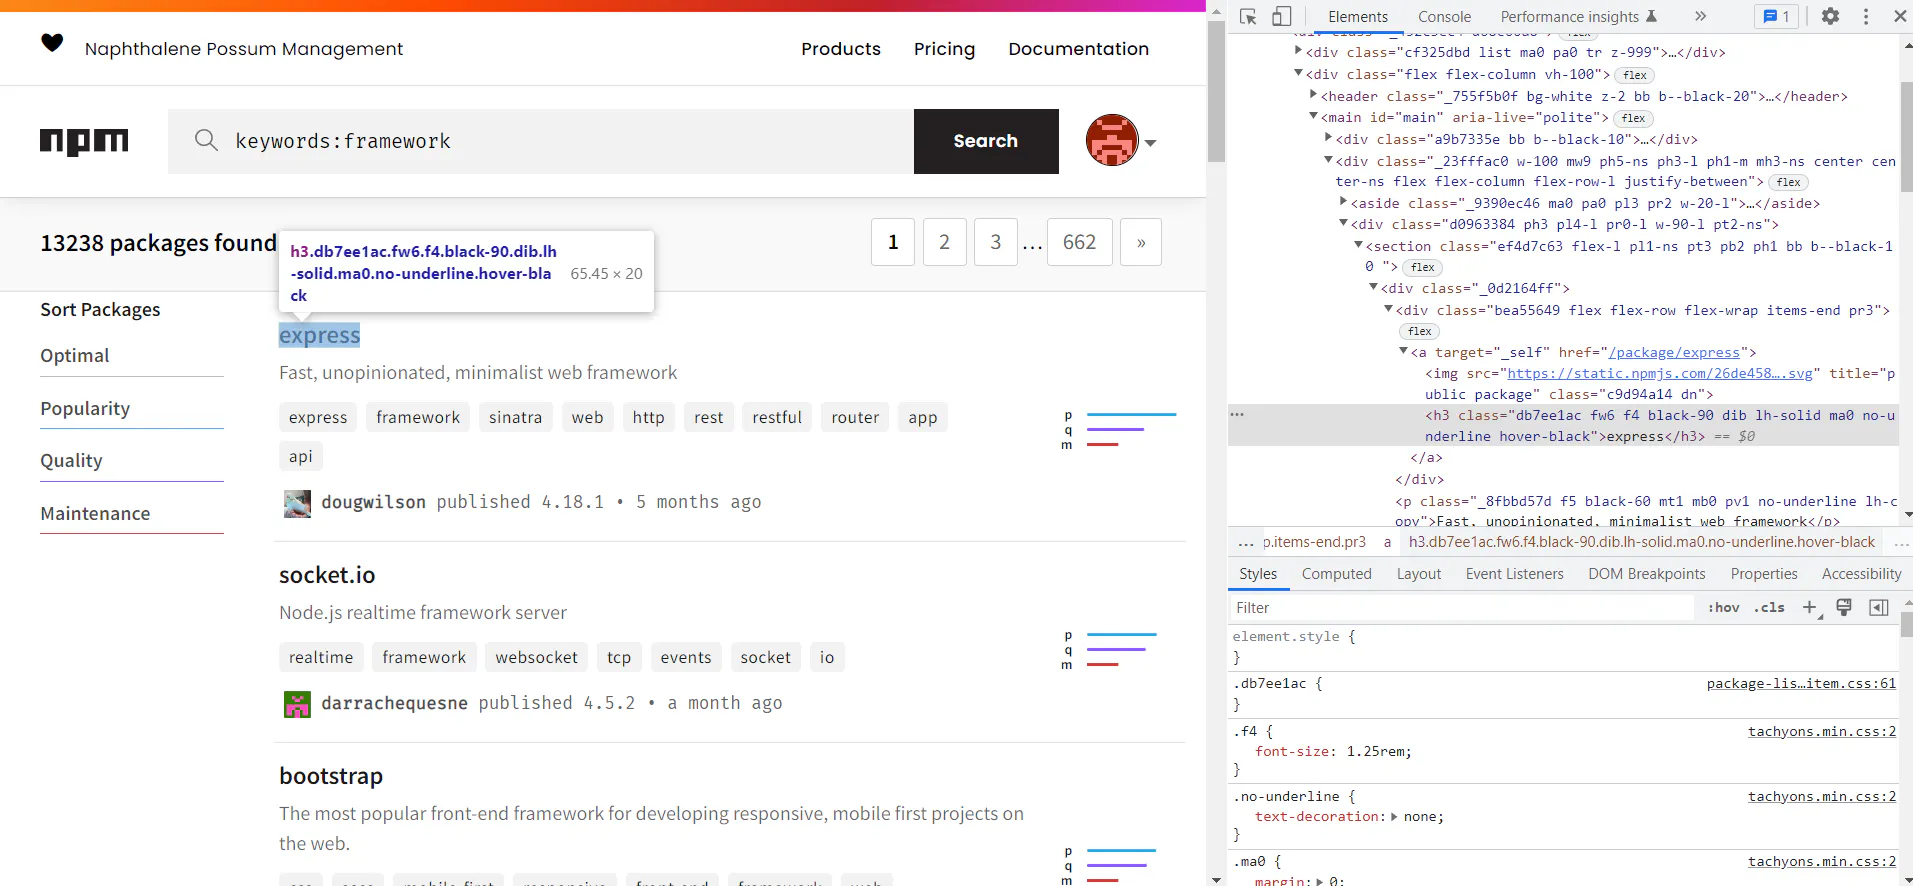Open the Event Listeners tab
The height and width of the screenshot is (886, 1913).
[1514, 574]
